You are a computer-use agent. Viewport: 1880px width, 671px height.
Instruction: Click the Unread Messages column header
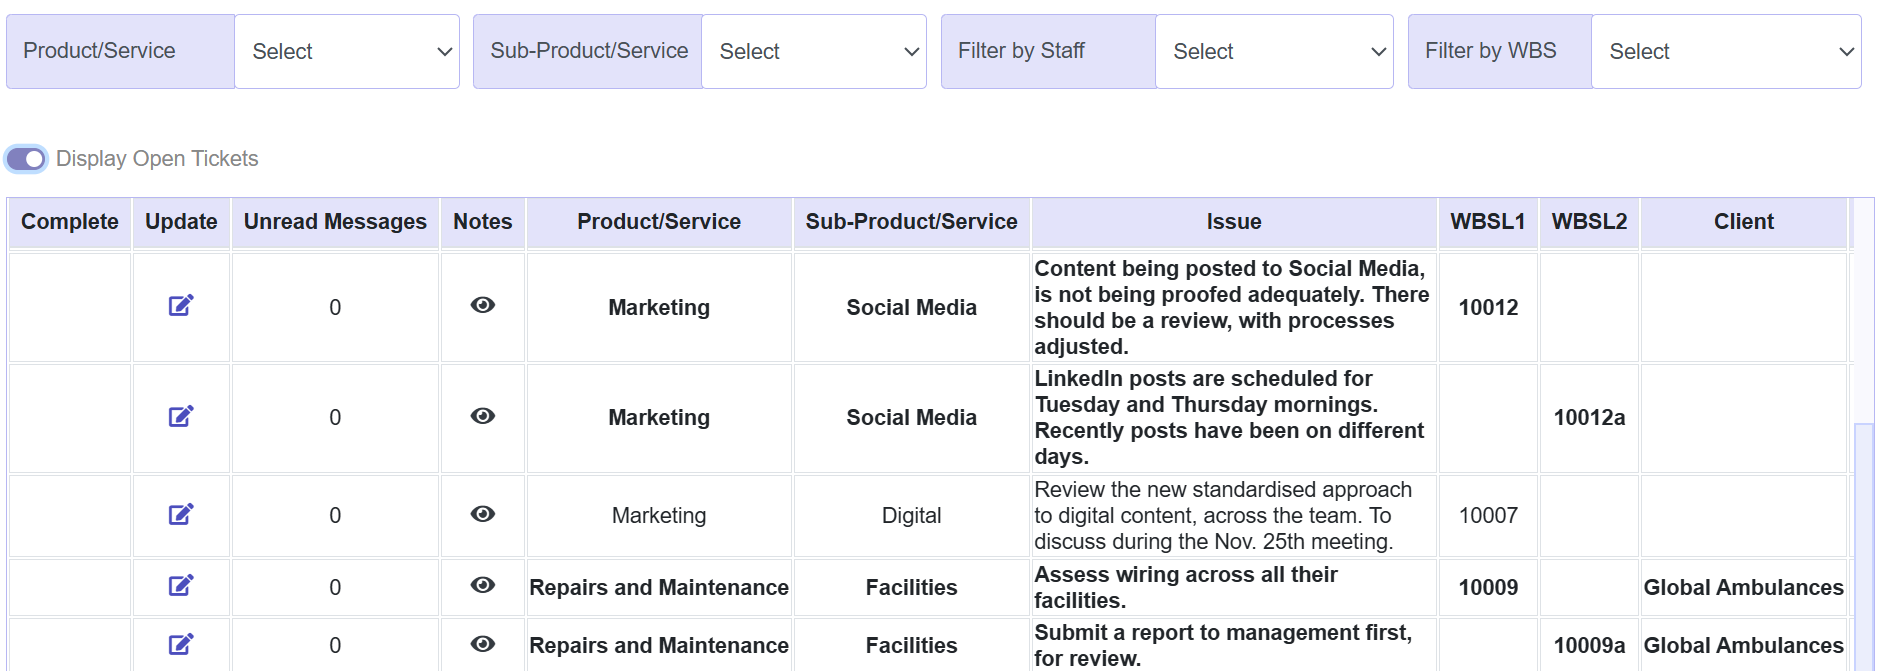point(335,222)
